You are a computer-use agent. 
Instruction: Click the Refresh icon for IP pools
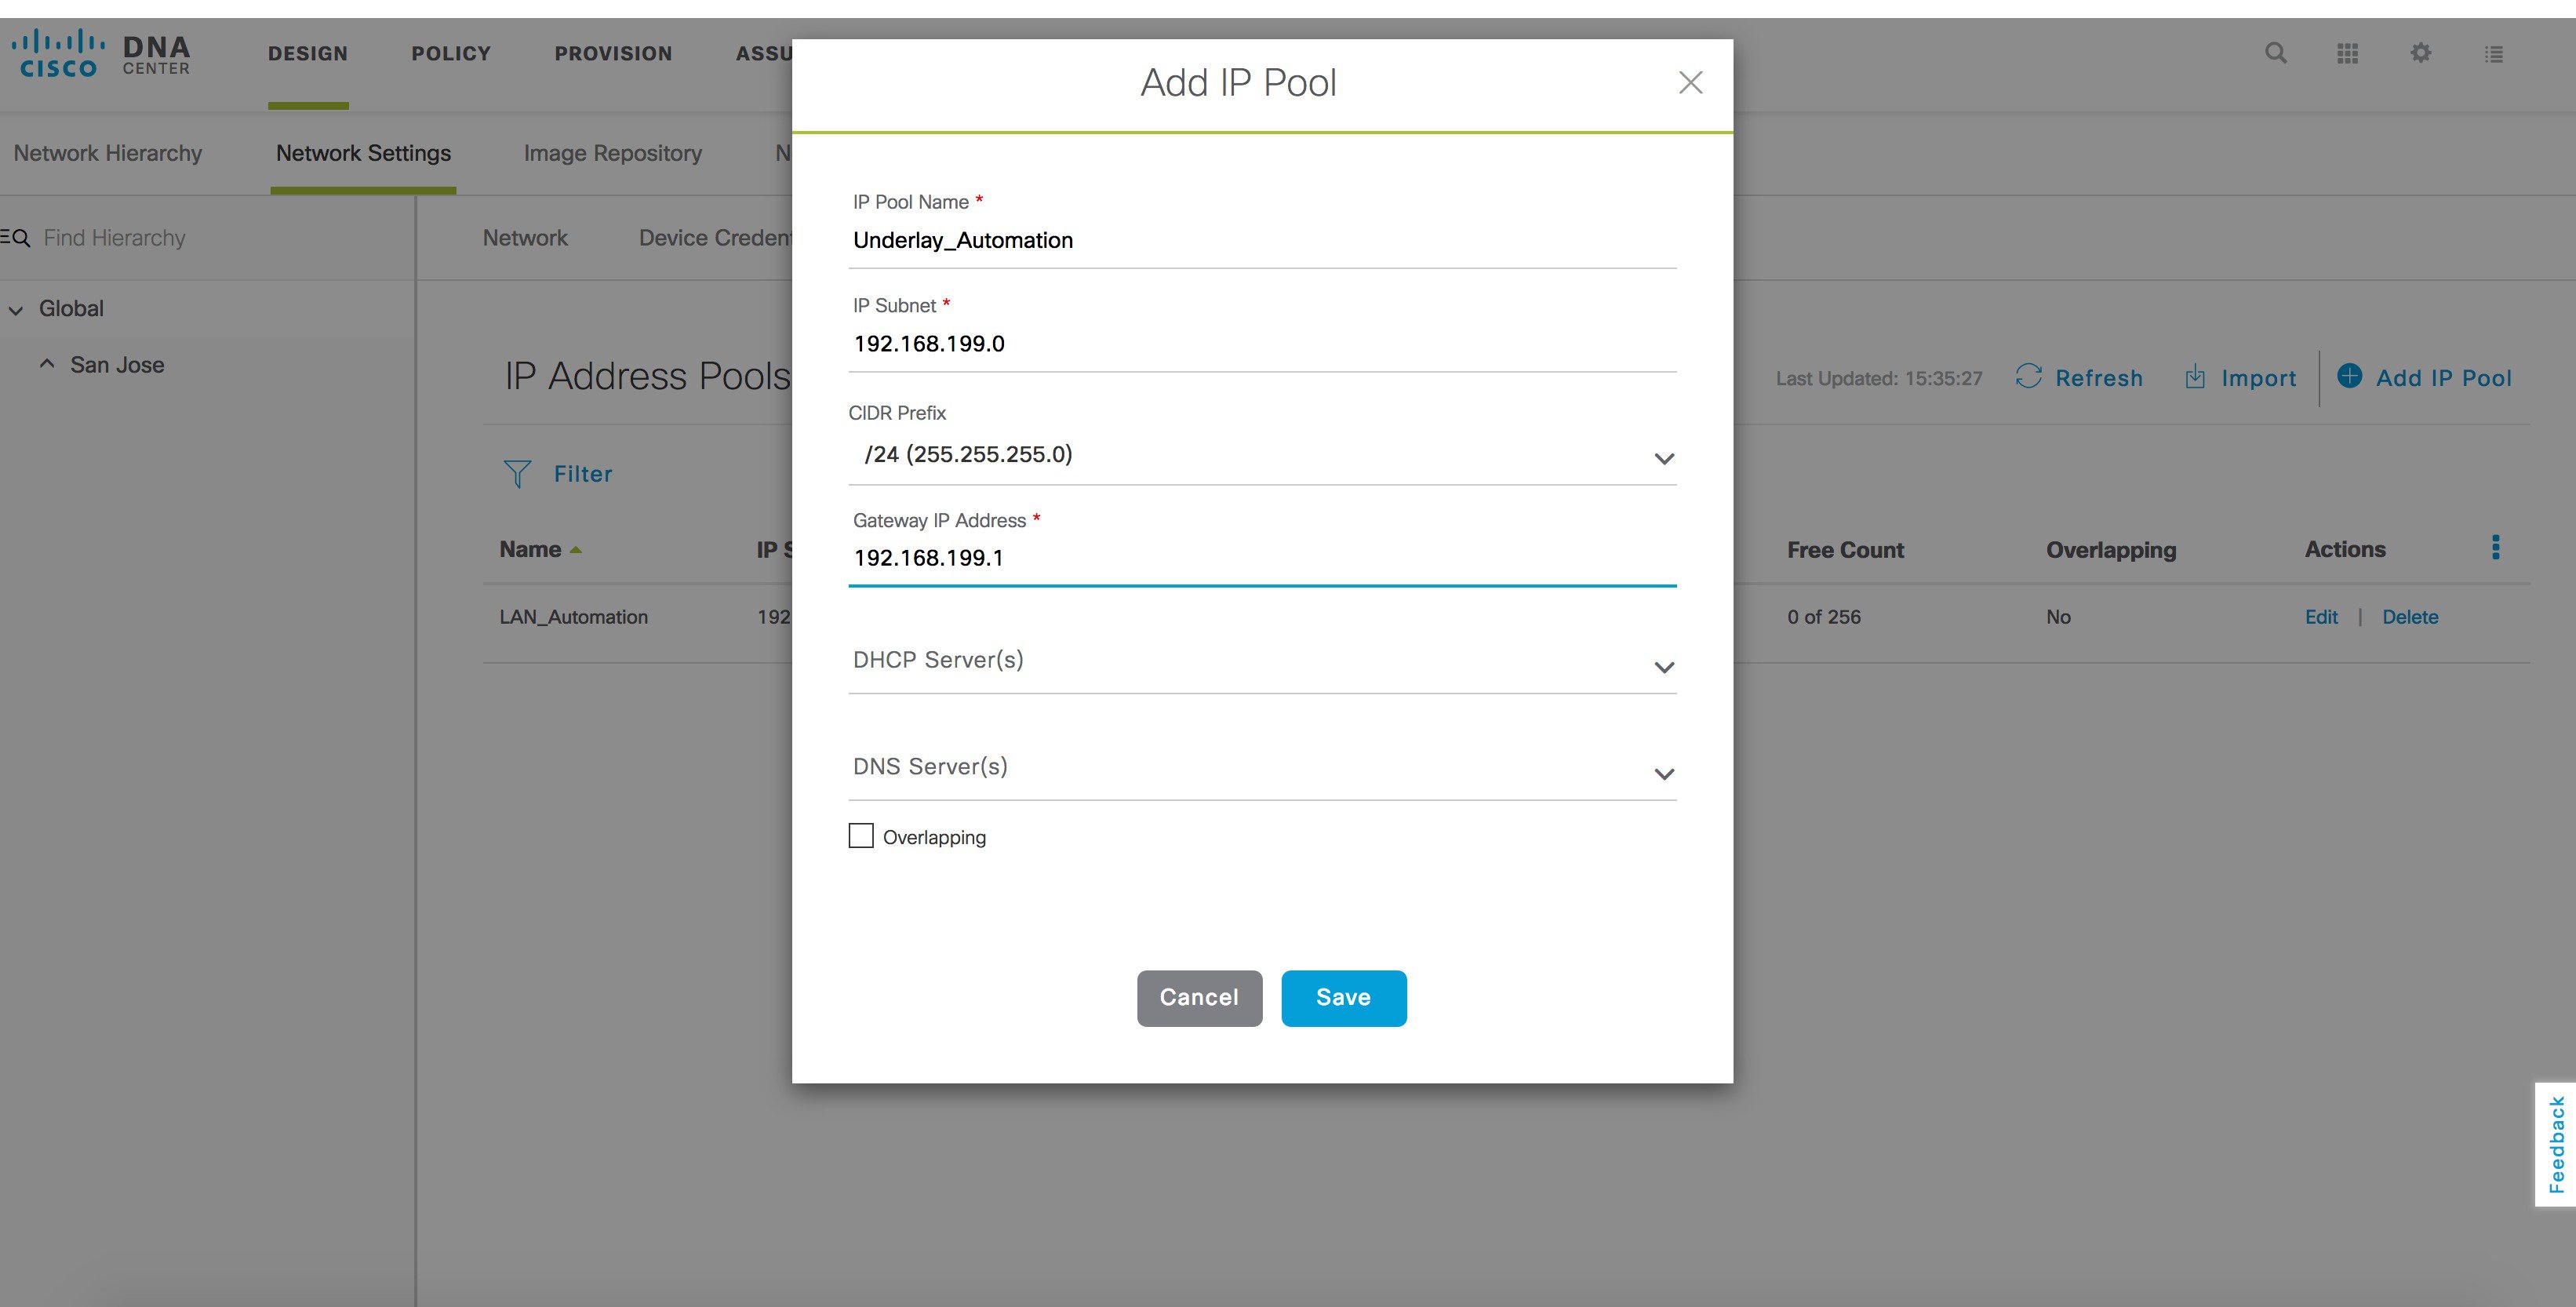[2028, 377]
